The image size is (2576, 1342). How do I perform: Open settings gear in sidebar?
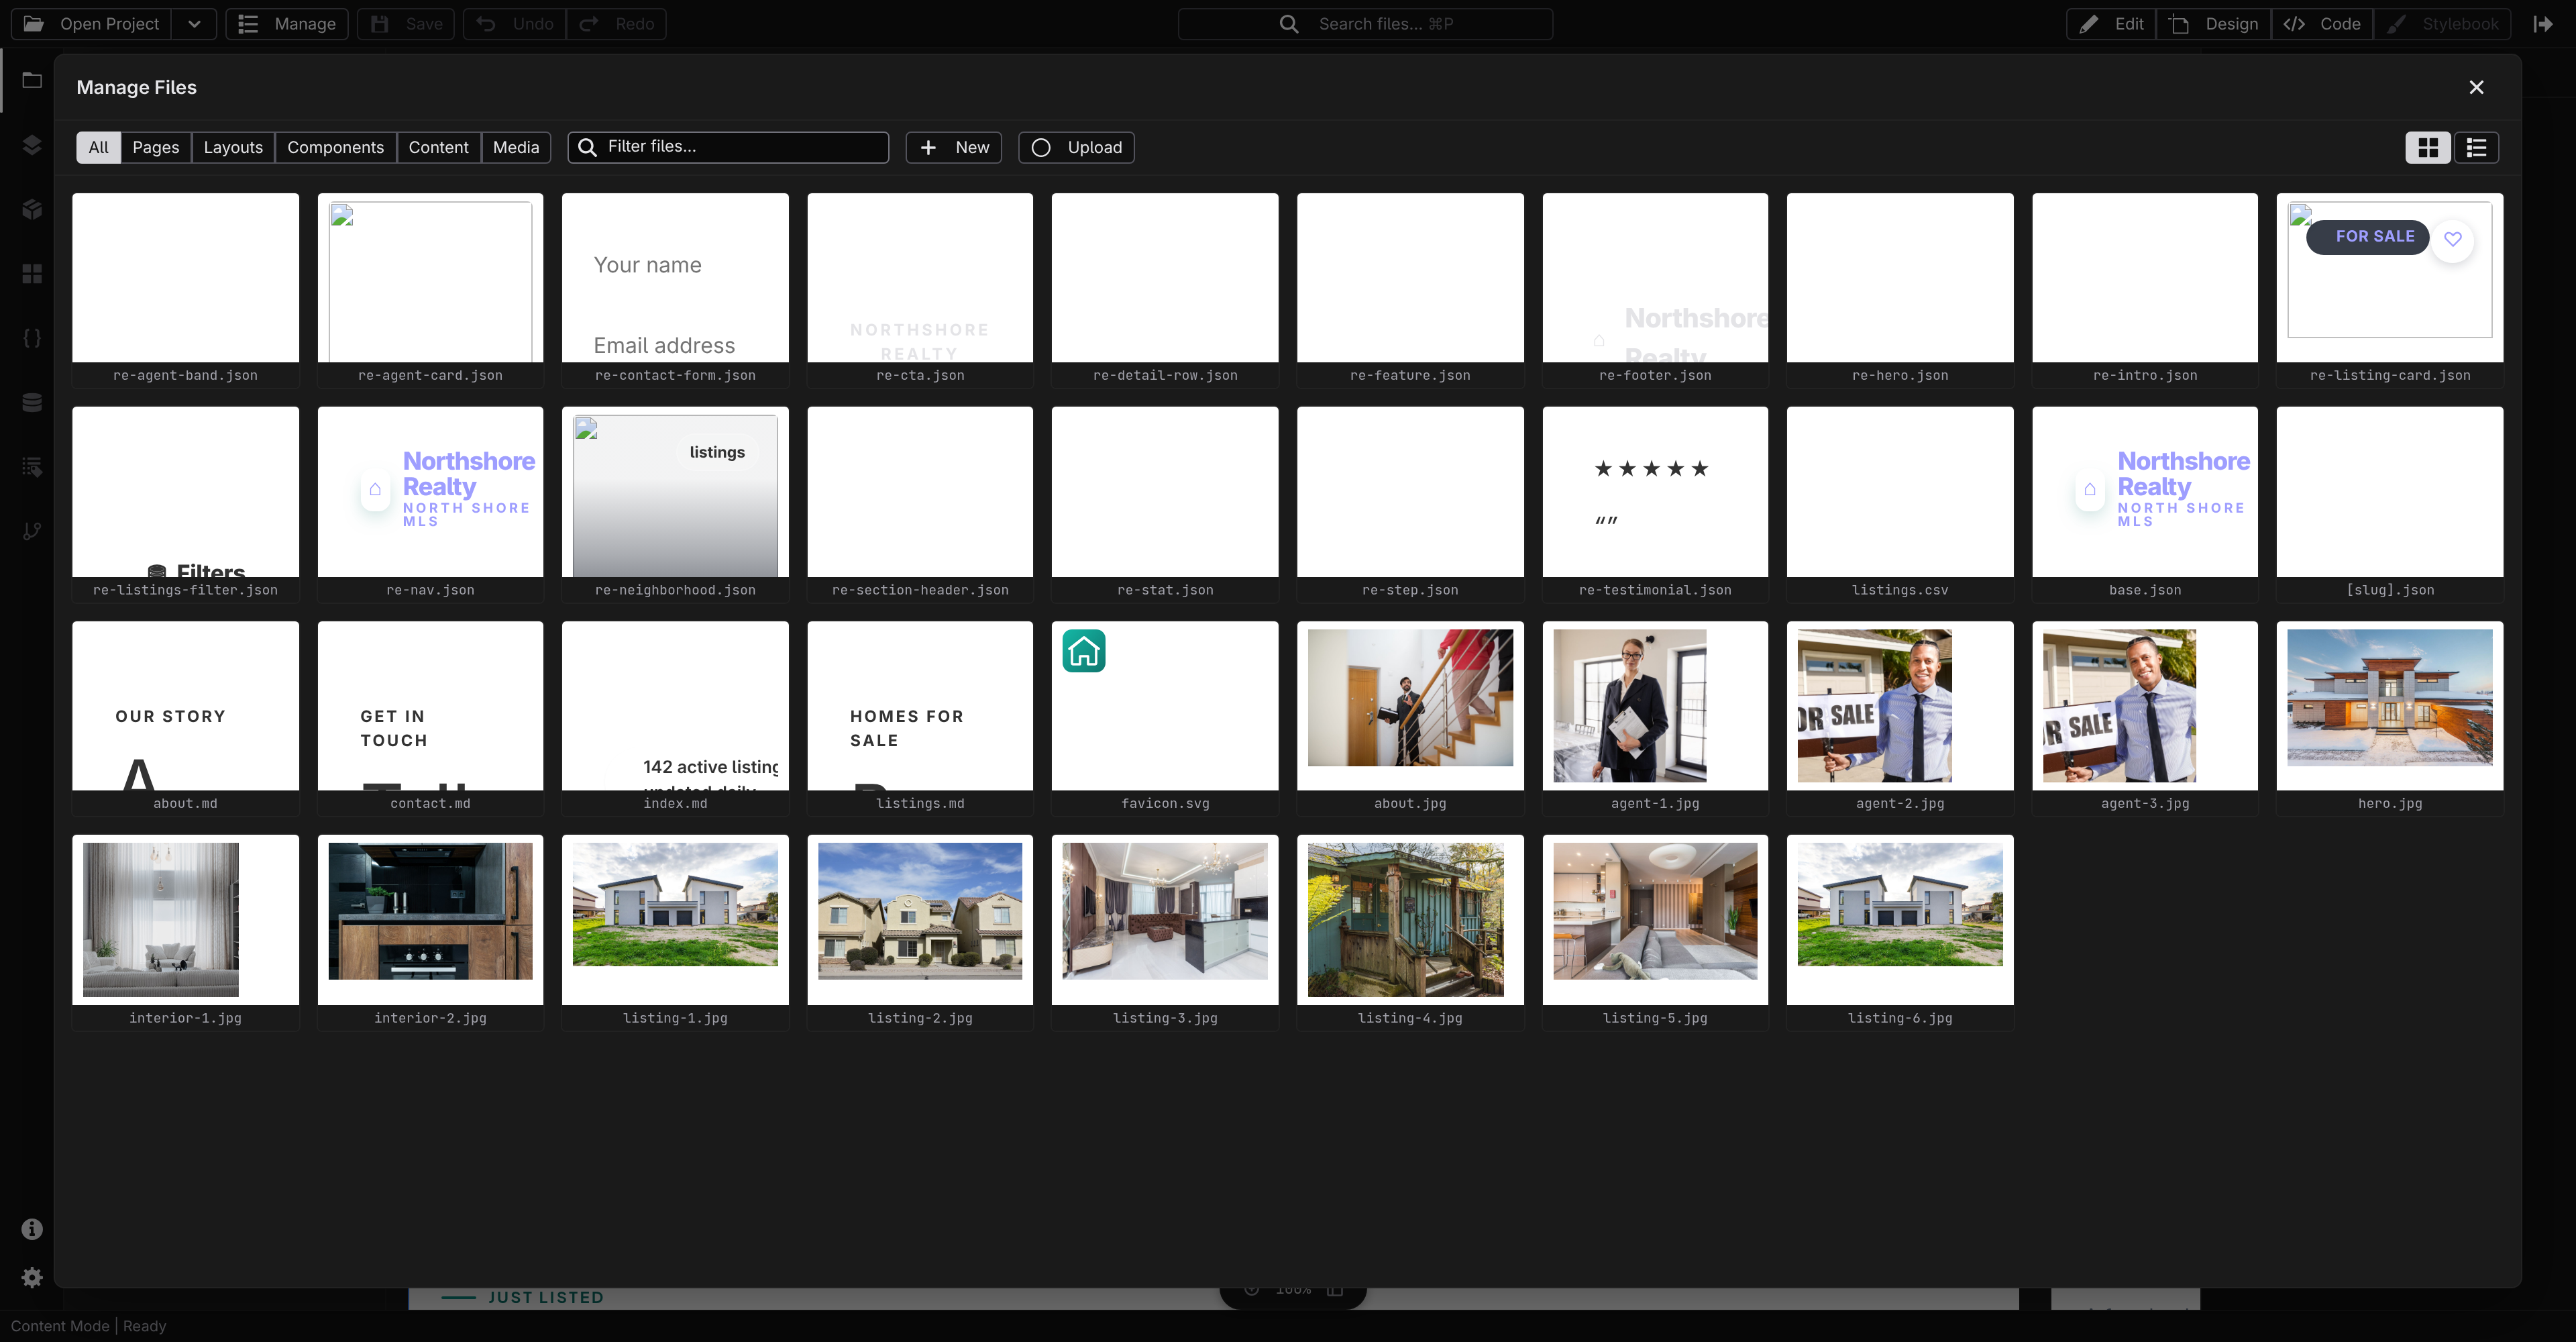32,1277
